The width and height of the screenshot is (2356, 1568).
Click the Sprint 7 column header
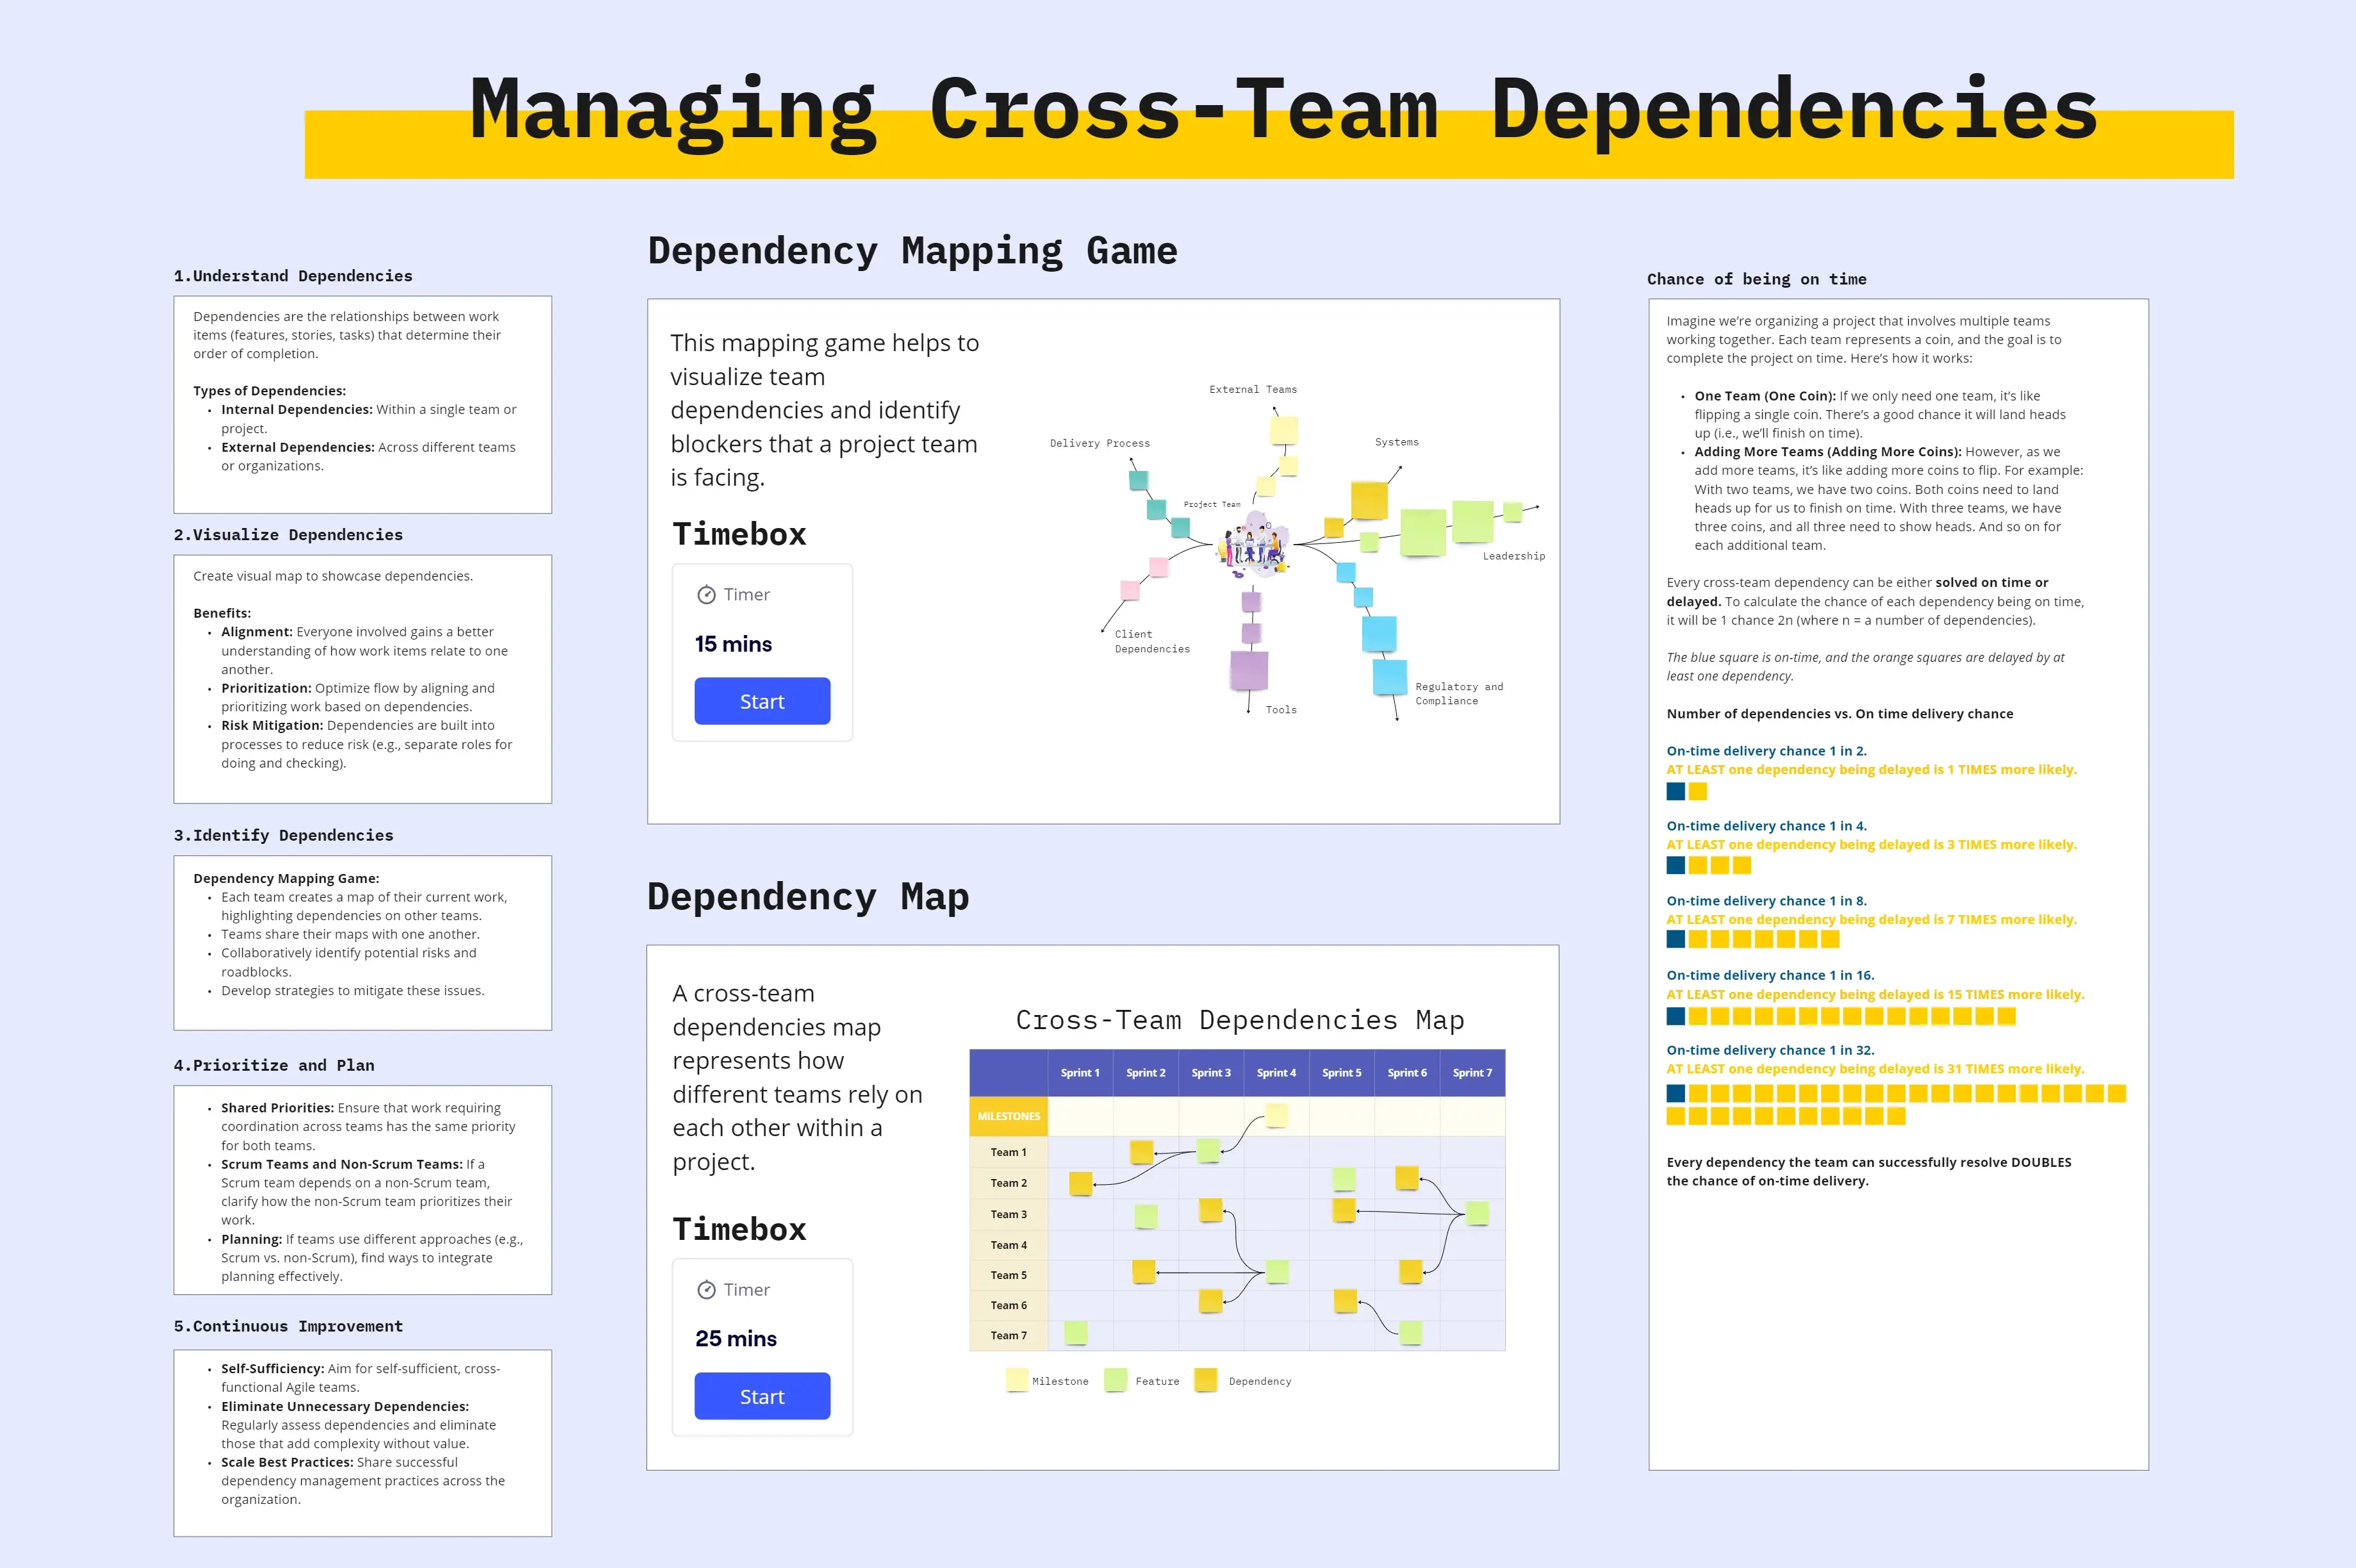click(1472, 1073)
